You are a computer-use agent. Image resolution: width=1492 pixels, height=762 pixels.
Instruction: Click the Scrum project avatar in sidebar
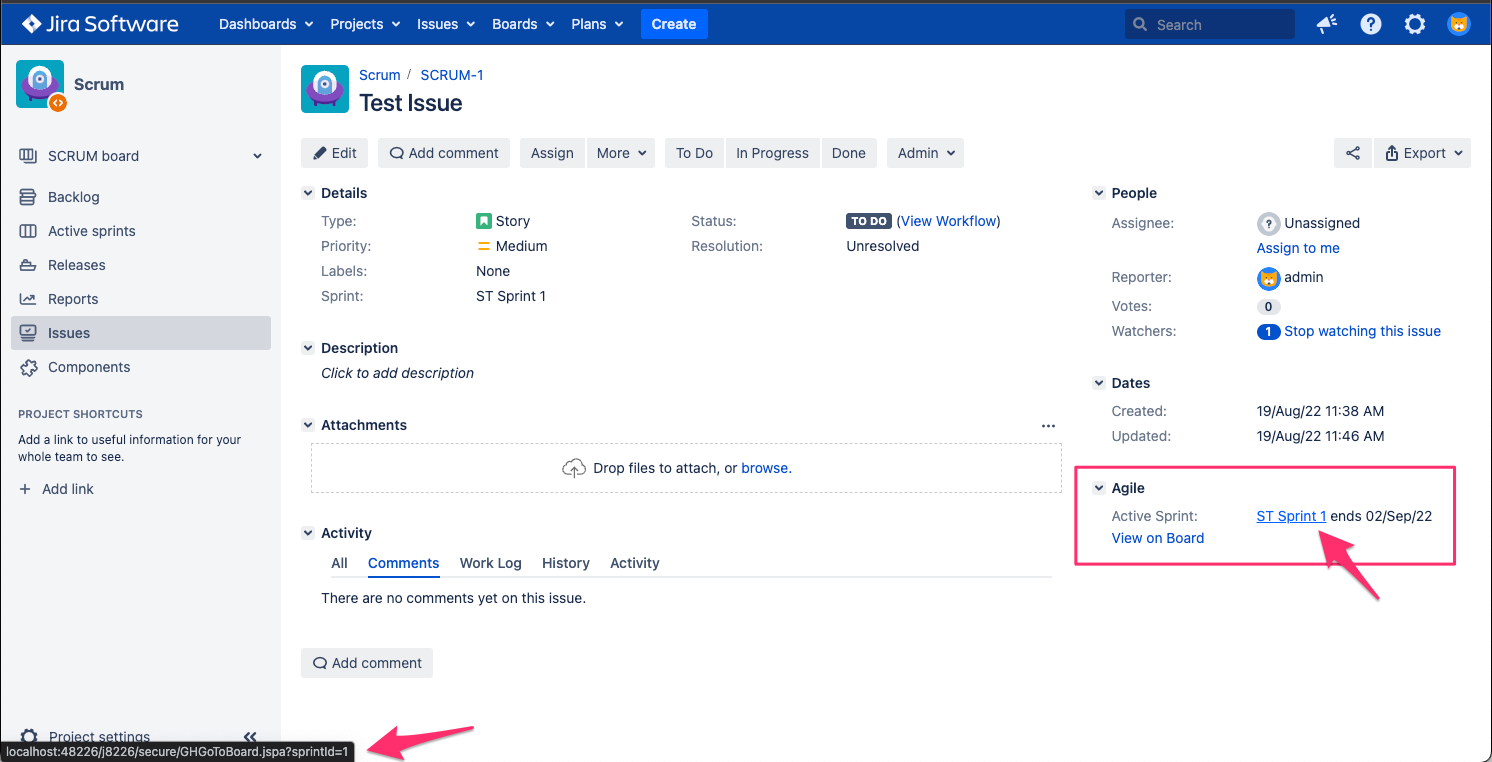coord(40,84)
